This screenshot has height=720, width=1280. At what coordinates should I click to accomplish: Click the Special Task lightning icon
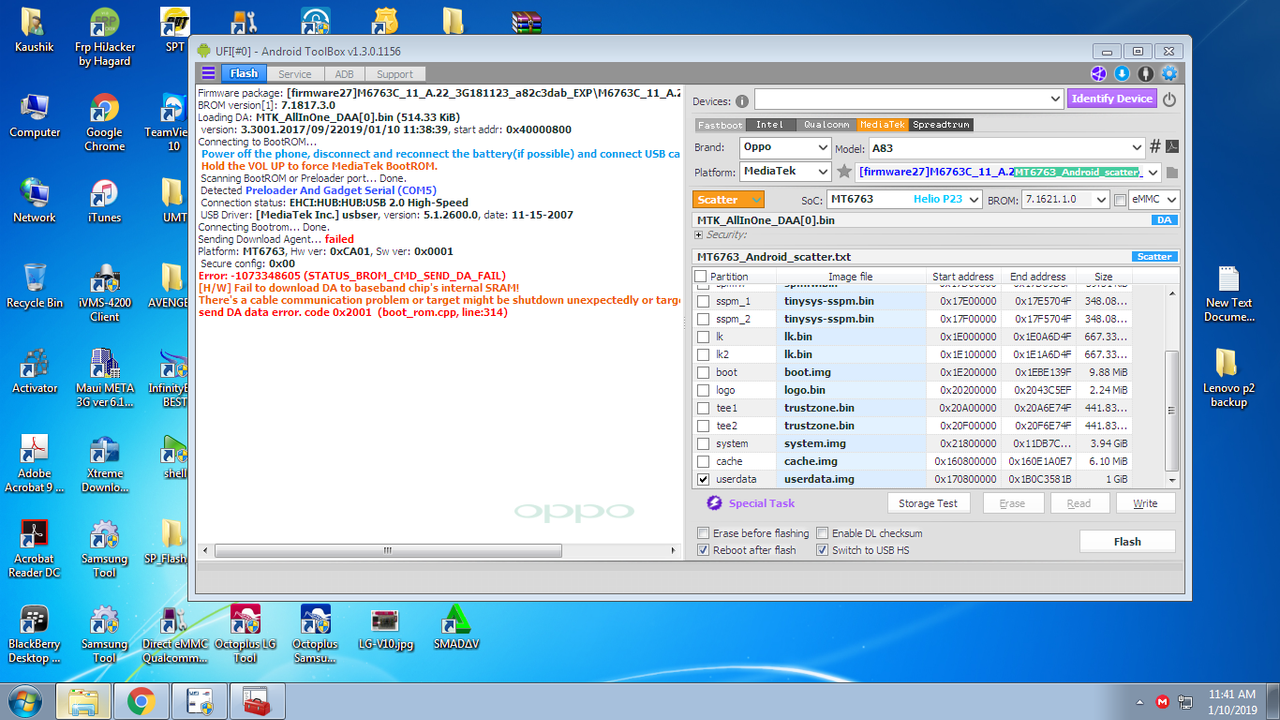[714, 503]
